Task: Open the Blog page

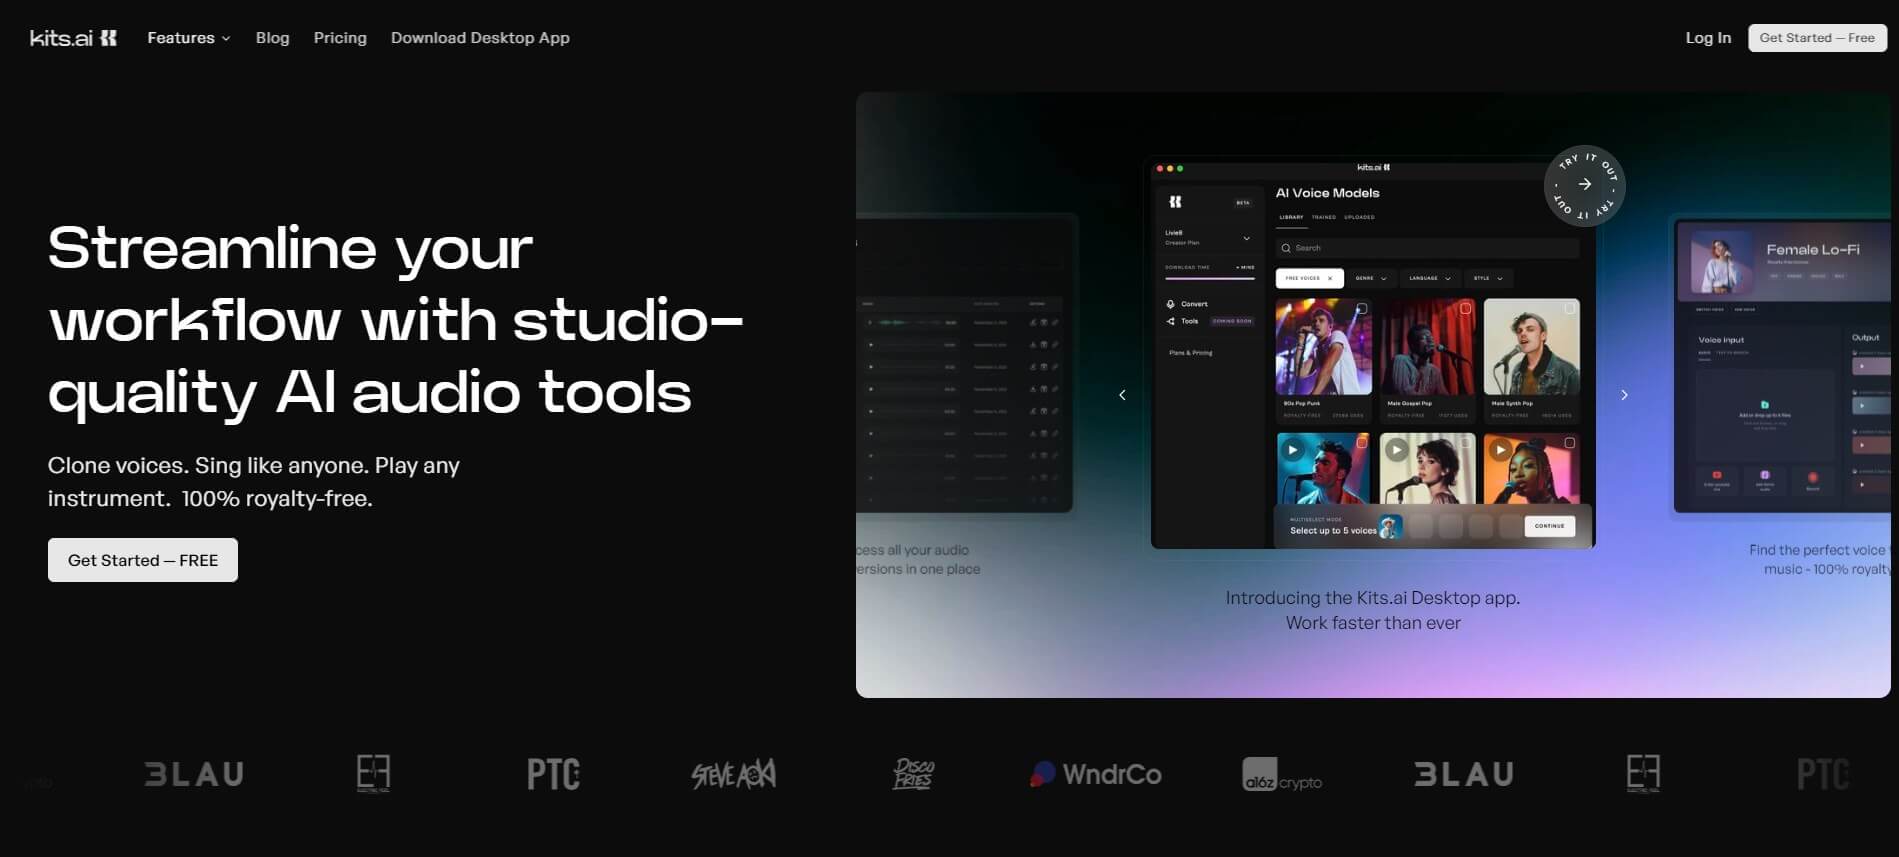Action: 272,38
